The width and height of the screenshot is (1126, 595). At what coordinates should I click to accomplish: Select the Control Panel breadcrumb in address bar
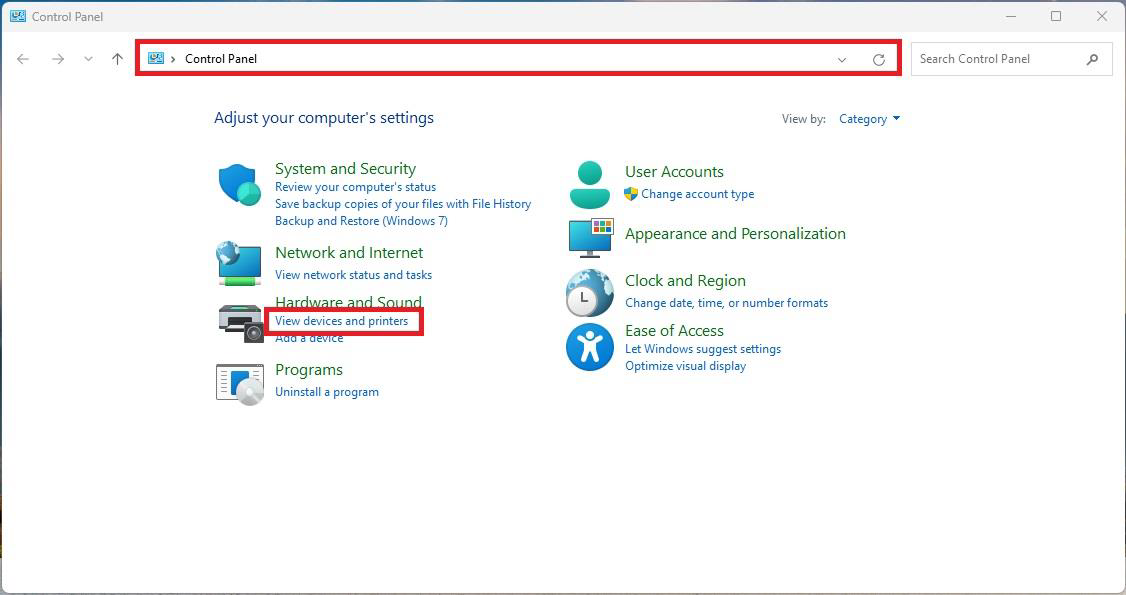(x=220, y=59)
